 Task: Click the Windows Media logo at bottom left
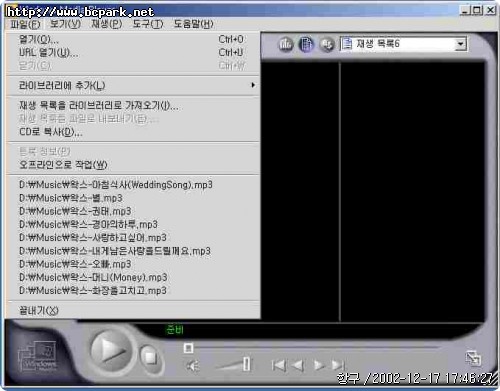(38, 357)
